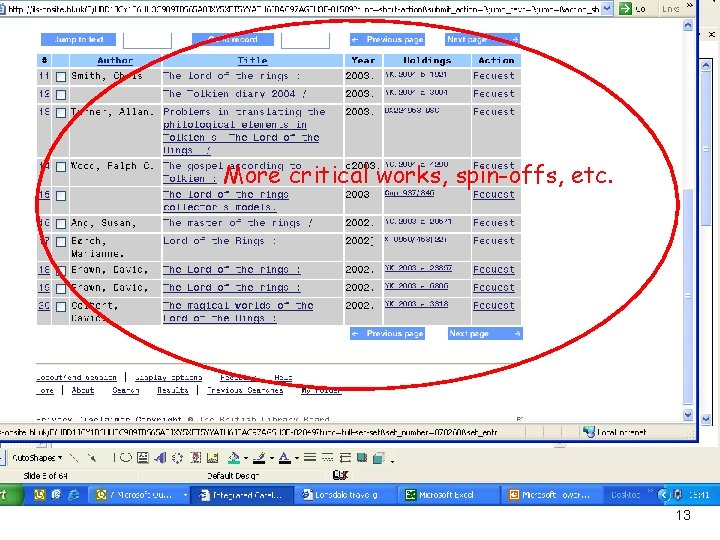Click the browser Go arrow button
Image resolution: width=720 pixels, height=540 pixels.
pos(625,8)
